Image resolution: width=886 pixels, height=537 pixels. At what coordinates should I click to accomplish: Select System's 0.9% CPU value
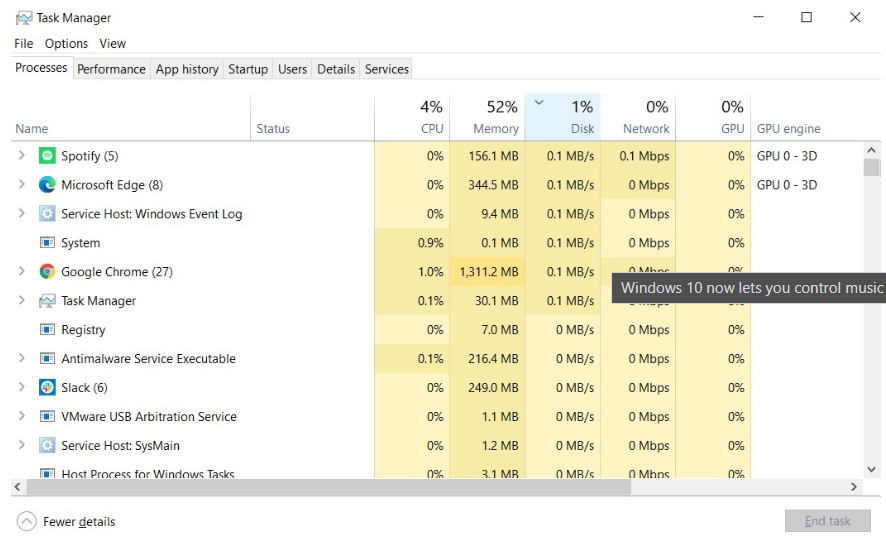tap(431, 243)
